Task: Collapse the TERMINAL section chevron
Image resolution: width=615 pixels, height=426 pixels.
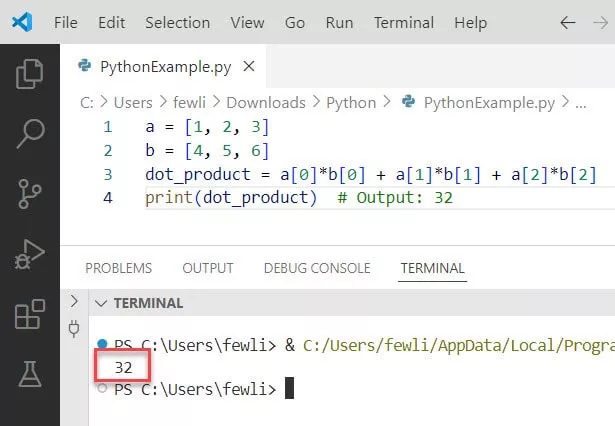Action: click(x=100, y=303)
